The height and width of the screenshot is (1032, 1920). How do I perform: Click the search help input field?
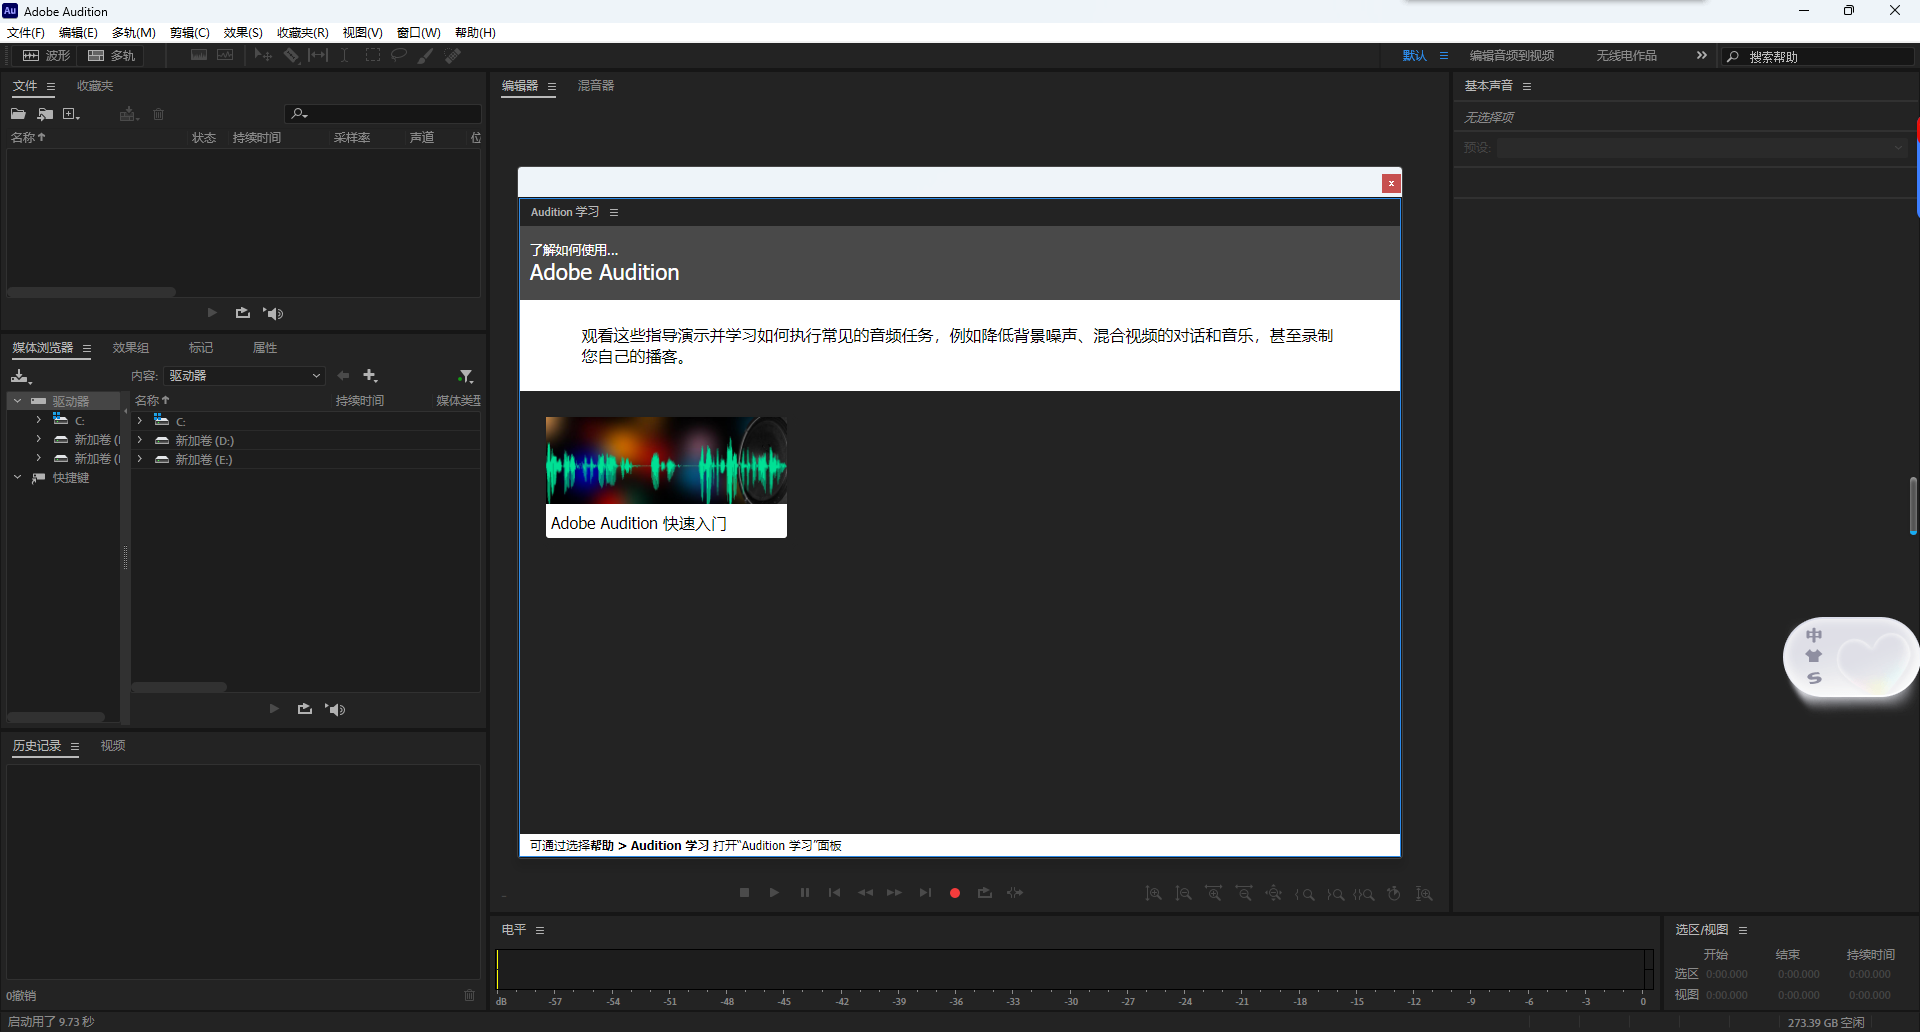(1820, 56)
